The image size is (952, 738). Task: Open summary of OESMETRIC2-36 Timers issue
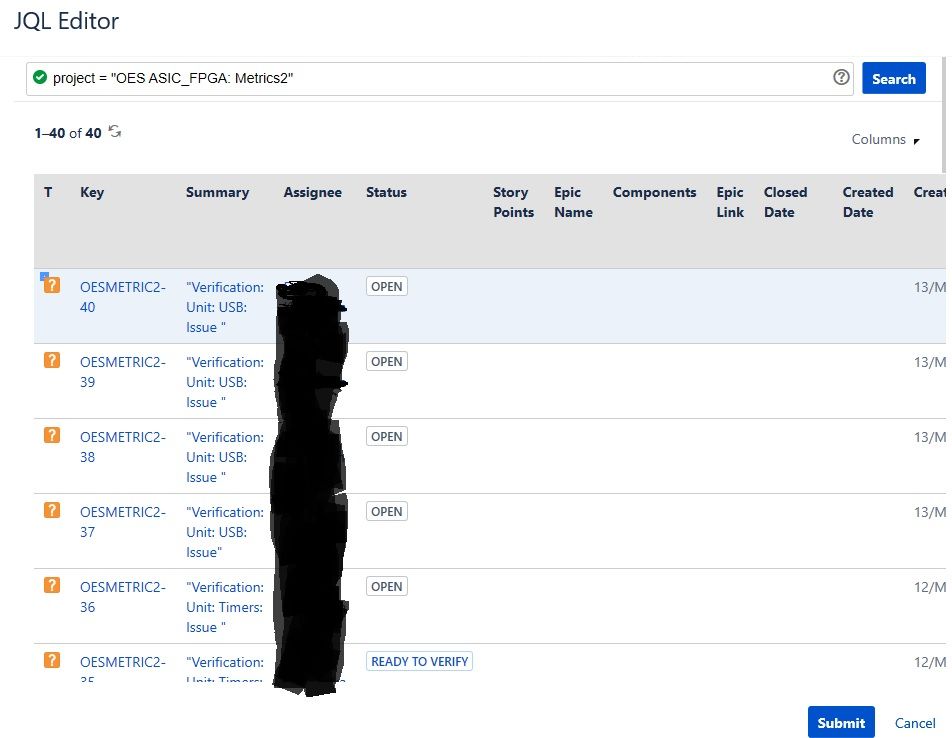coord(225,607)
